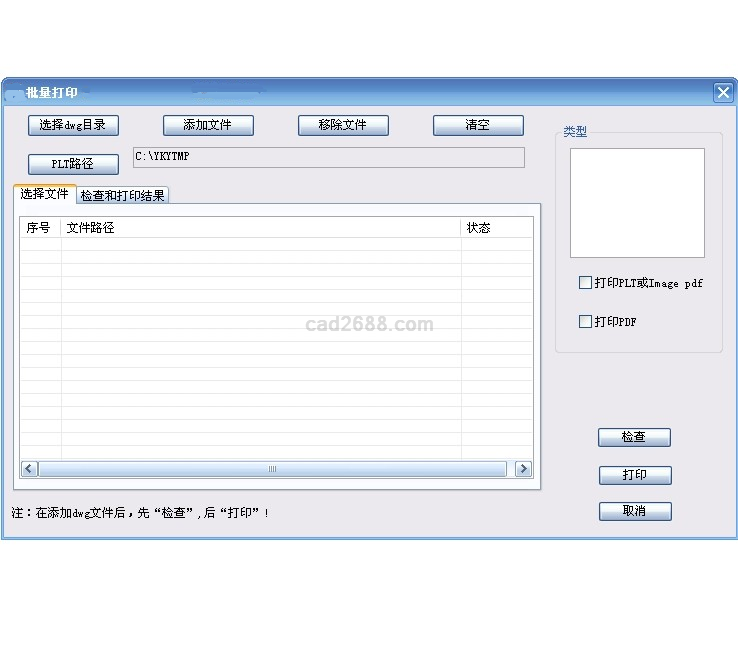Image resolution: width=738 pixels, height=647 pixels.
Task: Click the C:\YKYTMP path field
Action: [328, 157]
